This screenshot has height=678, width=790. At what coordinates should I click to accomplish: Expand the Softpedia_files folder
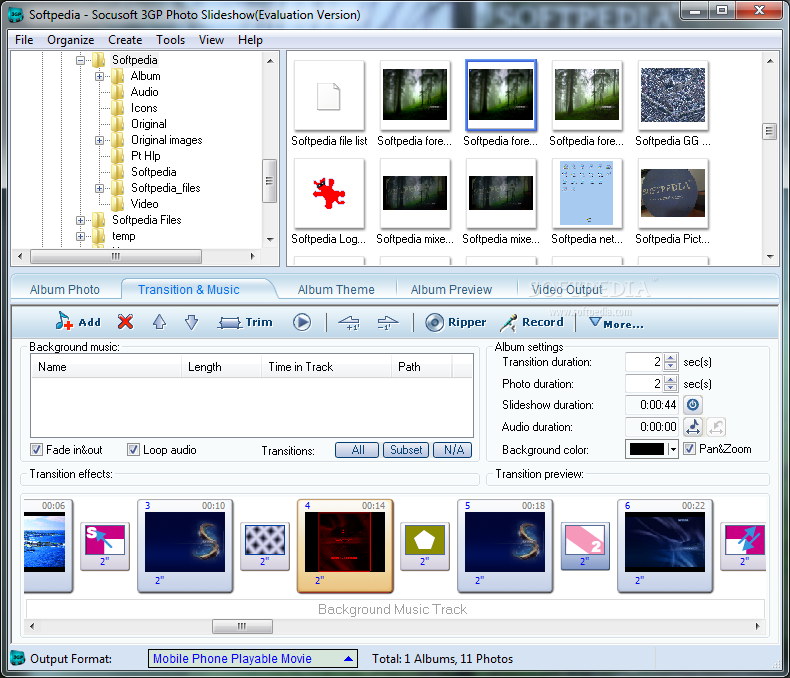pyautogui.click(x=99, y=188)
